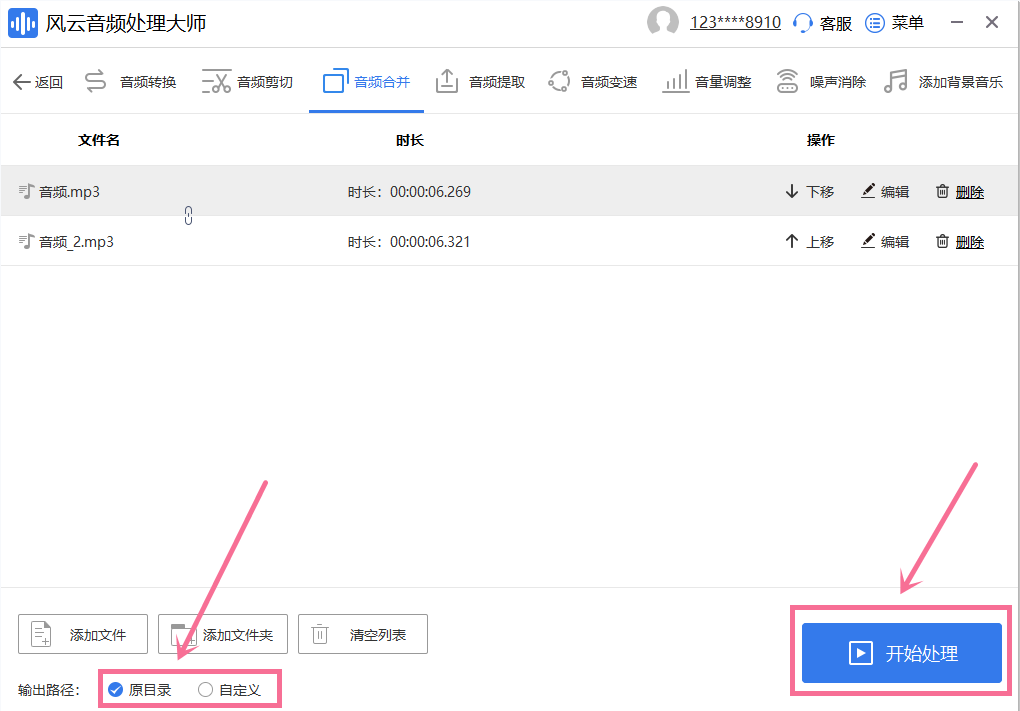Open the 音频提取 audio extraction tool
The width and height of the screenshot is (1020, 711).
(480, 82)
